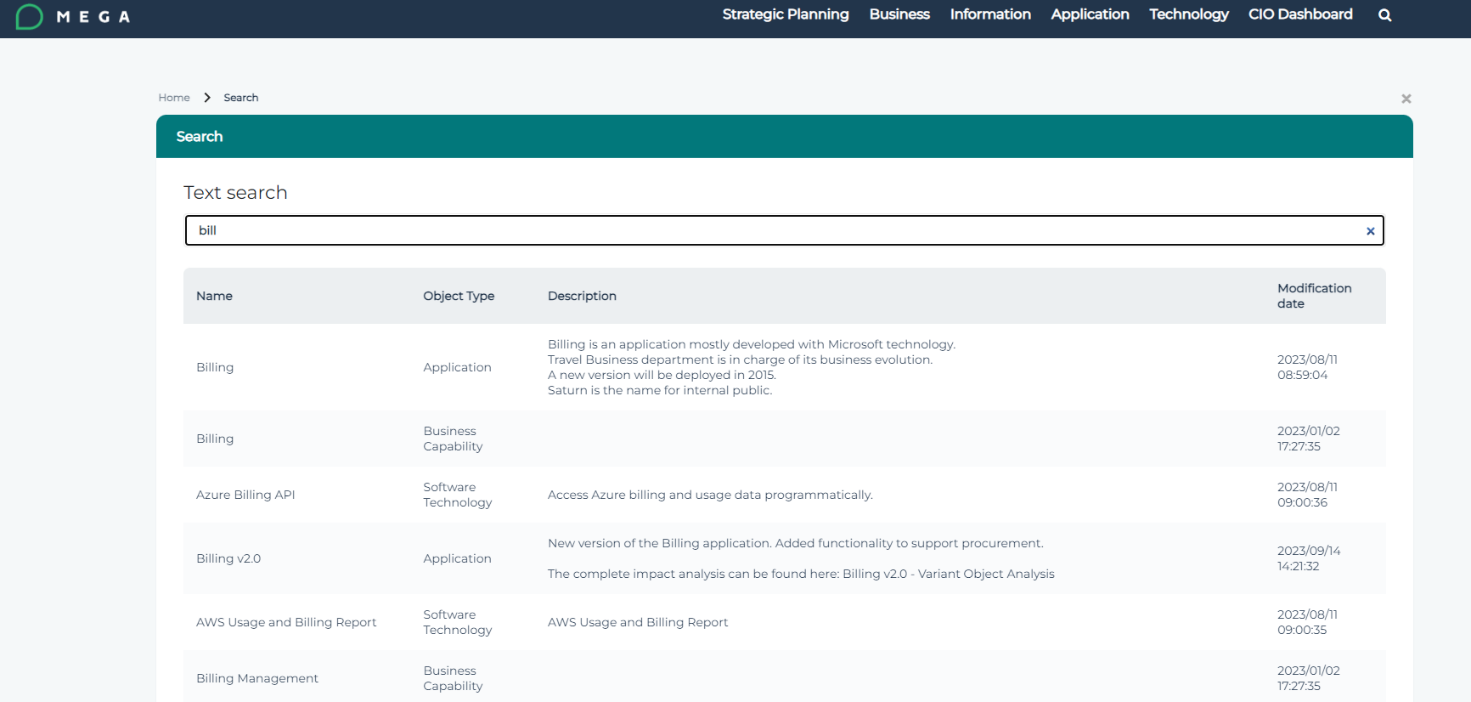Click in the text search field
The image size is (1471, 702).
click(770, 231)
